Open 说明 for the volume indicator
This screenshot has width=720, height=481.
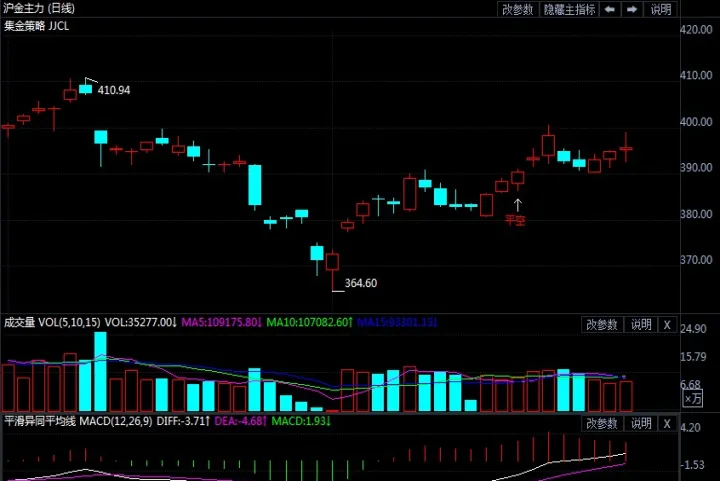(640, 324)
